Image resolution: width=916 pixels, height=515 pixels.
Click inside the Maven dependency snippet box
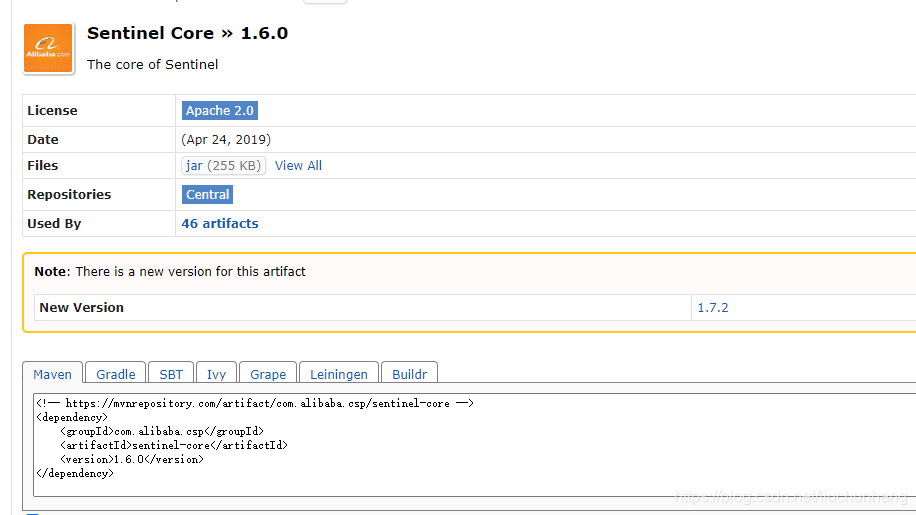point(474,445)
